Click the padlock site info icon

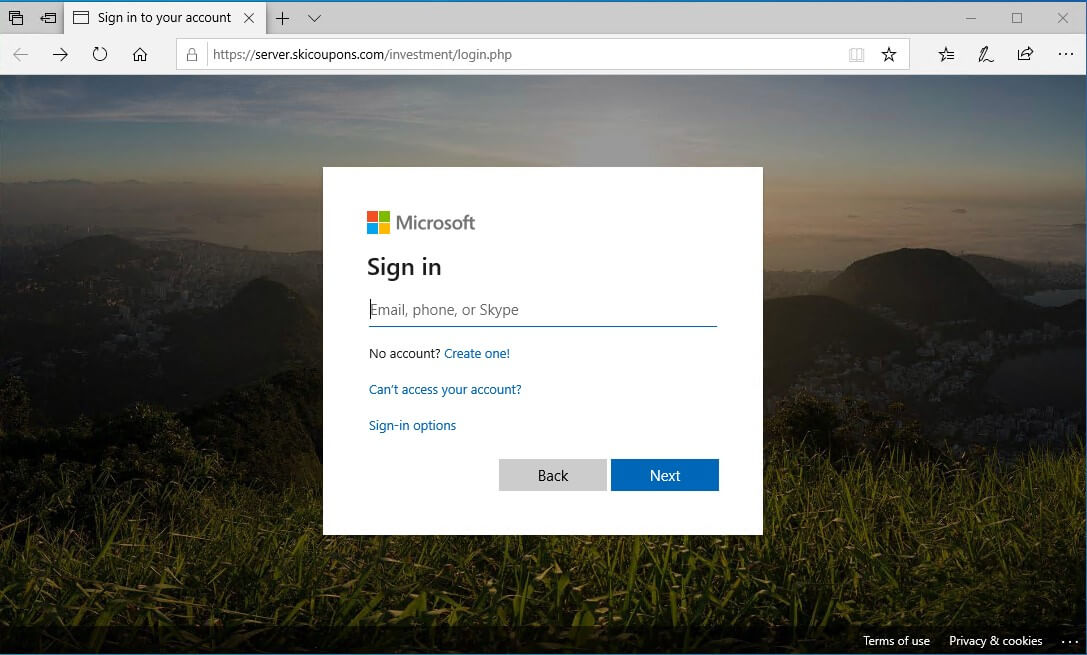pyautogui.click(x=192, y=54)
